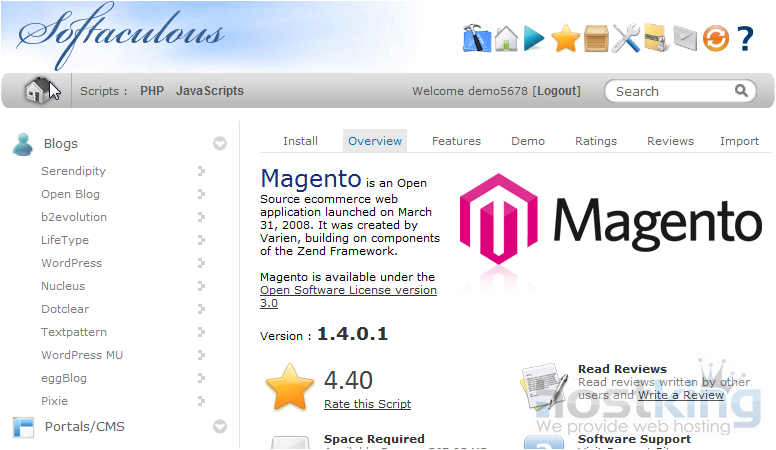This screenshot has width=776, height=450.
Task: Expand the arrow next to WordPress
Action: click(201, 264)
